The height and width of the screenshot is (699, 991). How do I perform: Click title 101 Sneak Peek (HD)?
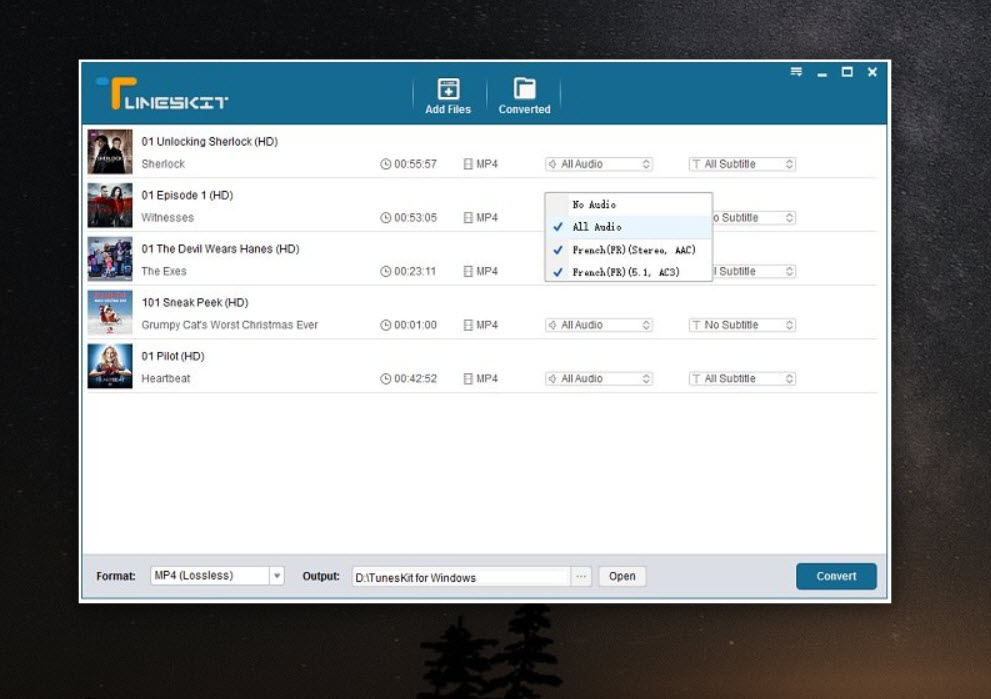pos(195,303)
